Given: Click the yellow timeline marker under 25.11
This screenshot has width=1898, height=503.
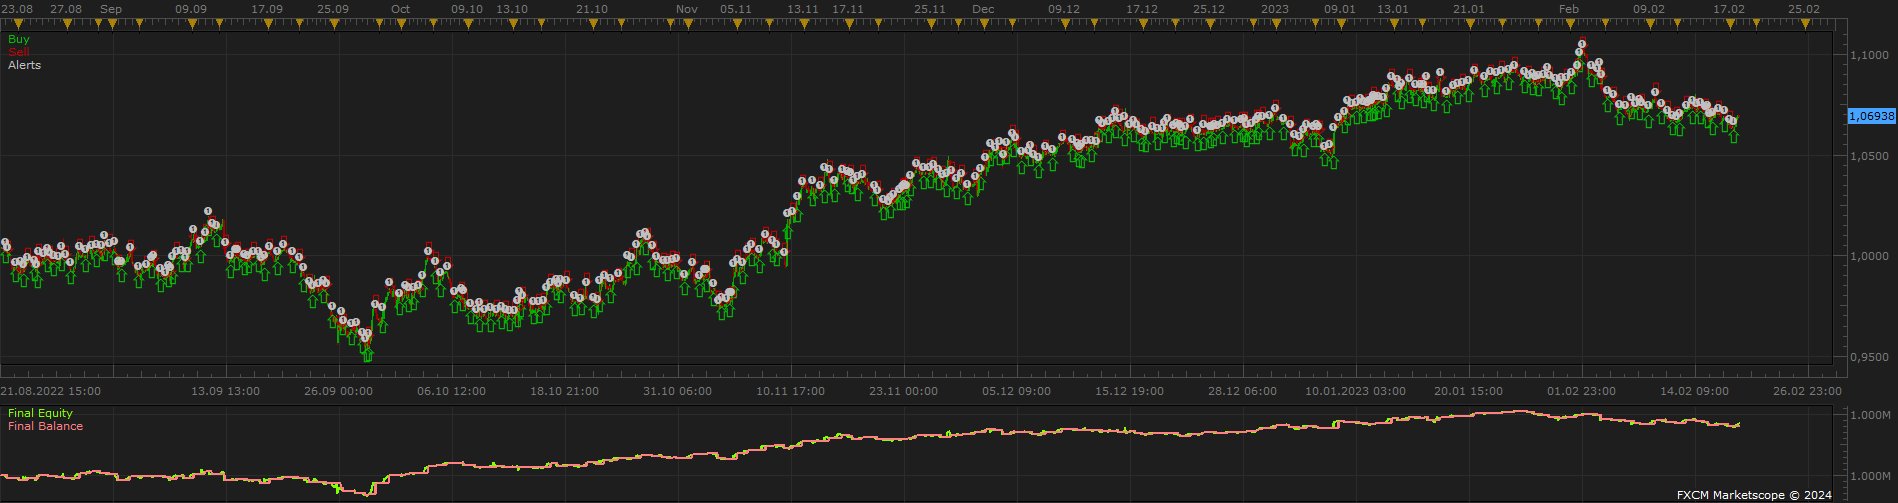Looking at the screenshot, I should [x=929, y=23].
